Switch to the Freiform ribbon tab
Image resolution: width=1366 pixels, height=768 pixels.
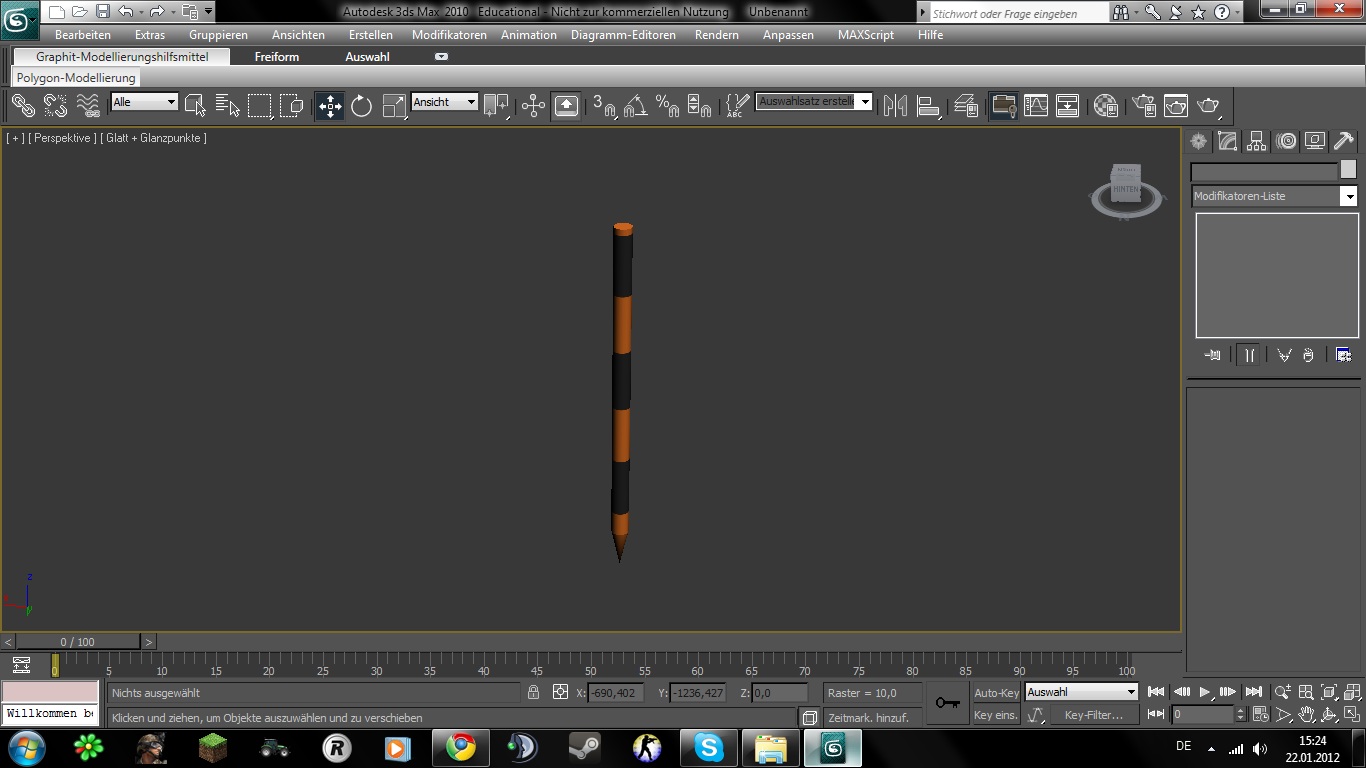coord(277,57)
